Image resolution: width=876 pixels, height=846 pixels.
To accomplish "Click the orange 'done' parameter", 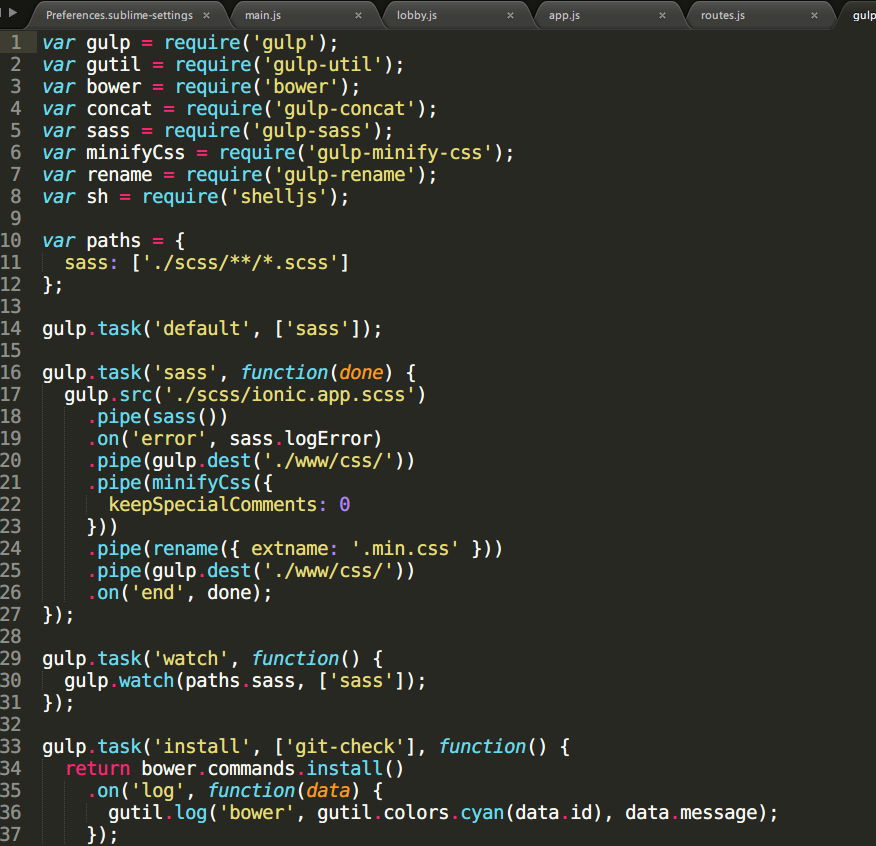I will tap(361, 373).
